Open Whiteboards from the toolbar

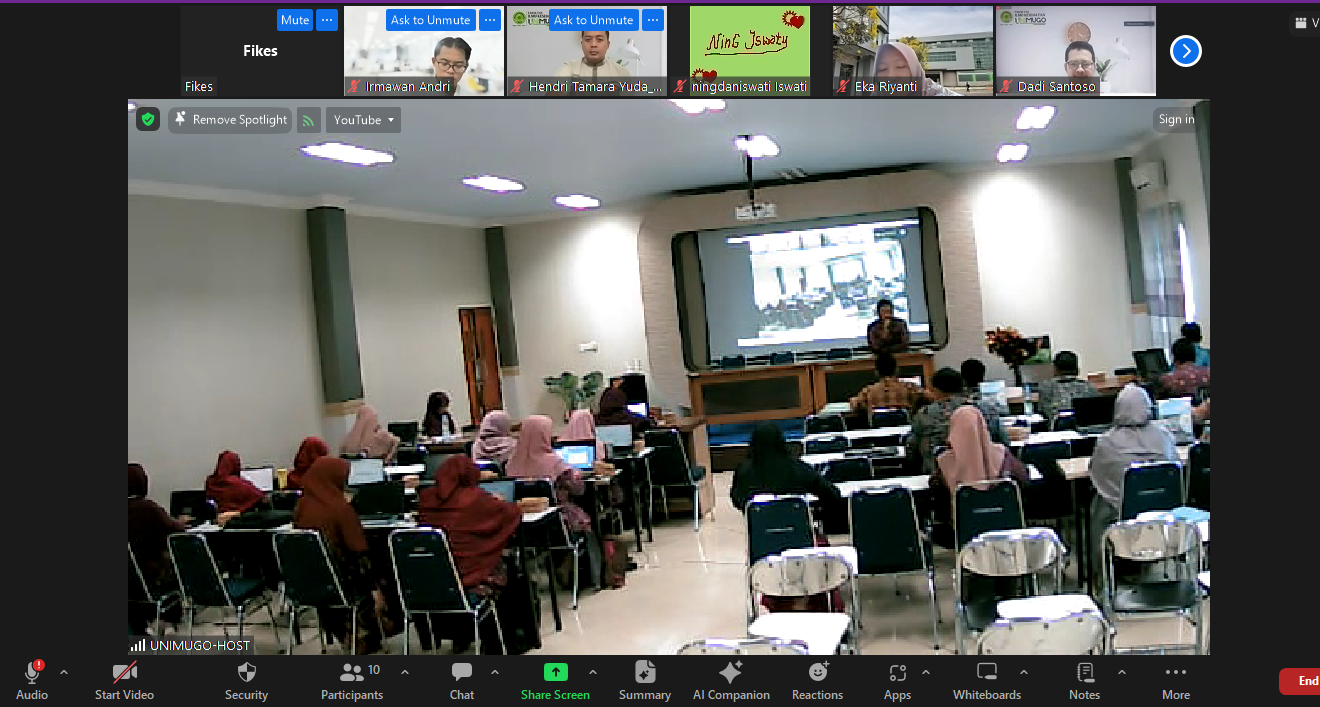[987, 672]
